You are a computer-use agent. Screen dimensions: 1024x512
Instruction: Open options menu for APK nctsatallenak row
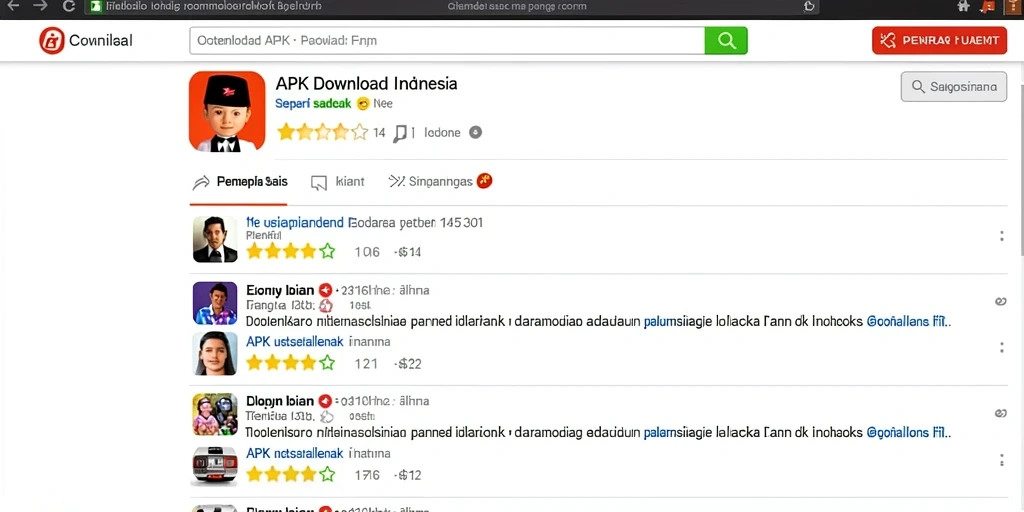(1002, 460)
